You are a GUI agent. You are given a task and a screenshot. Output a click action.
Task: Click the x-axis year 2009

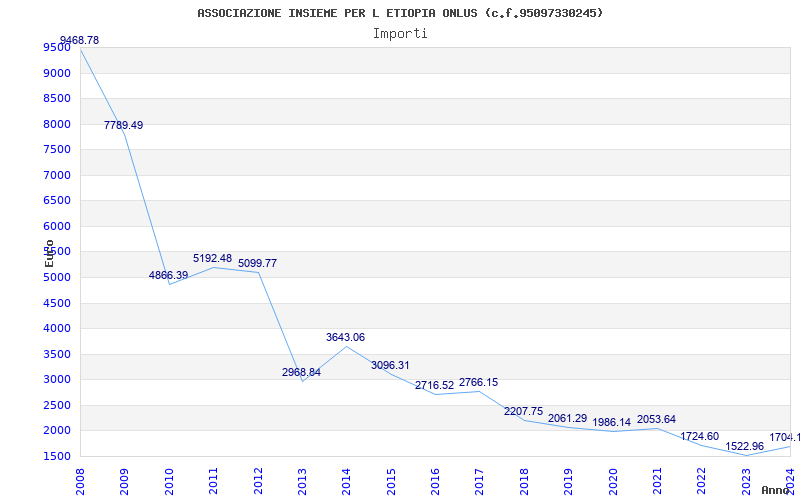[124, 482]
